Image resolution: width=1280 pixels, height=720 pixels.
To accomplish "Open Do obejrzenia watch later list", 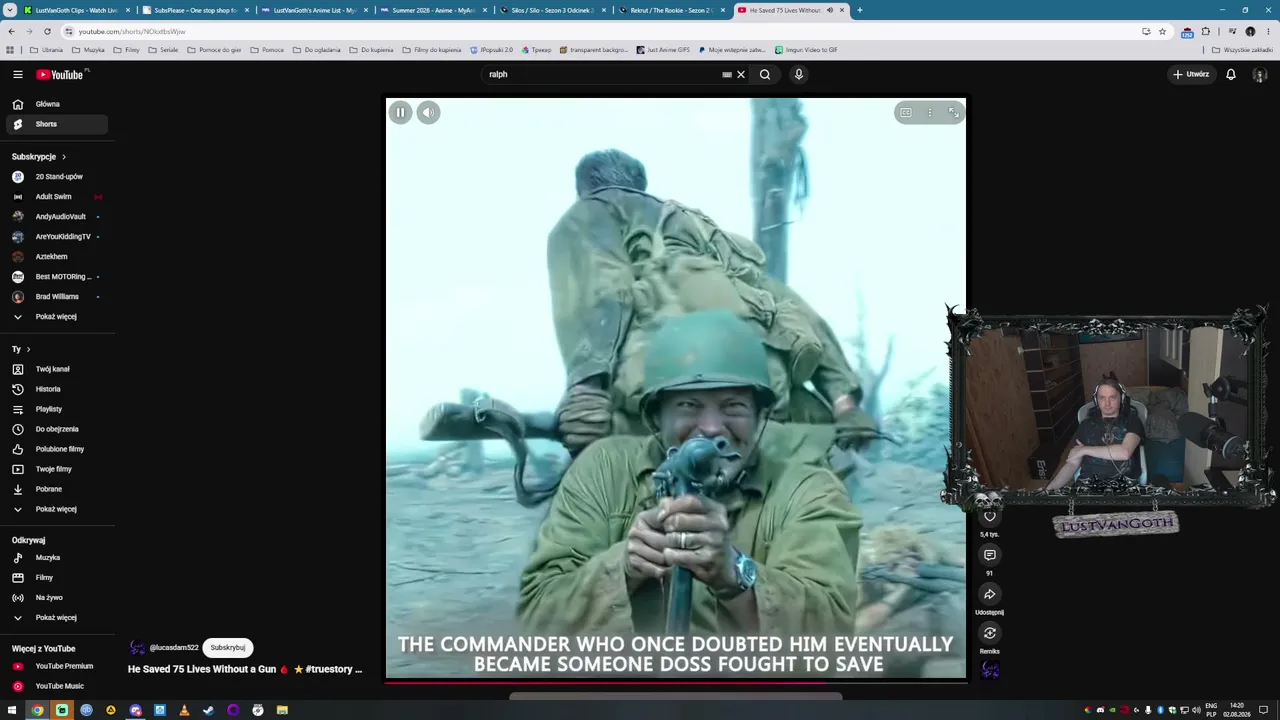I will pos(56,429).
